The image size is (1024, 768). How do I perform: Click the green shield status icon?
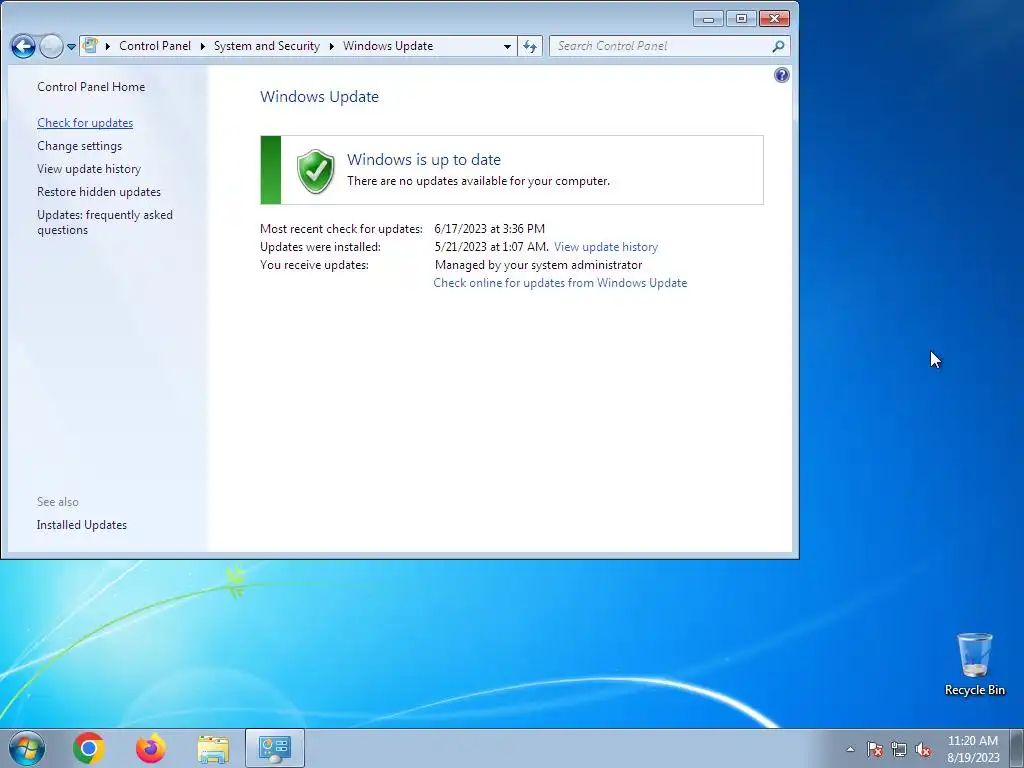[315, 171]
